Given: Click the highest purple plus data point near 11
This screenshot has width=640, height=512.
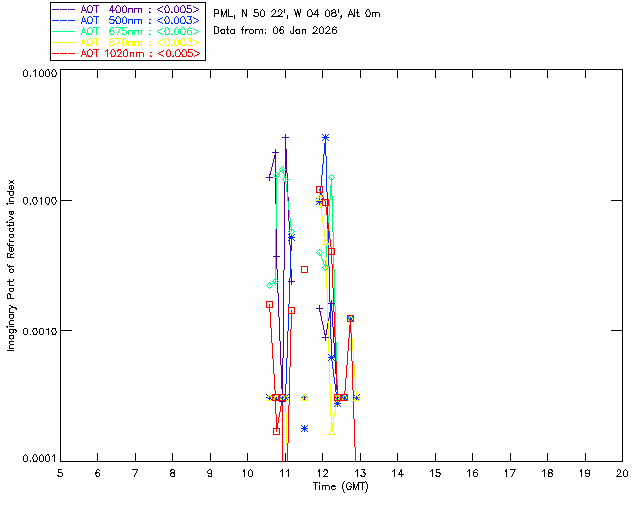Looking at the screenshot, I should 286,137.
